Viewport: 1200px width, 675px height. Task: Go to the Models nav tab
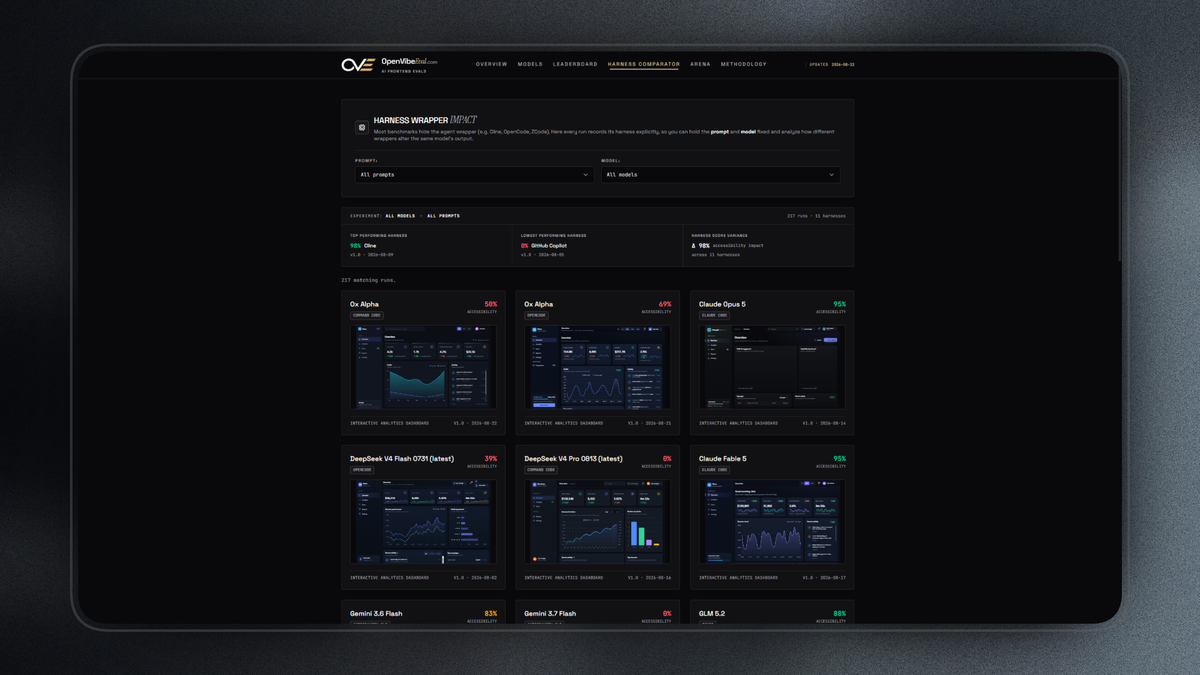coord(530,64)
